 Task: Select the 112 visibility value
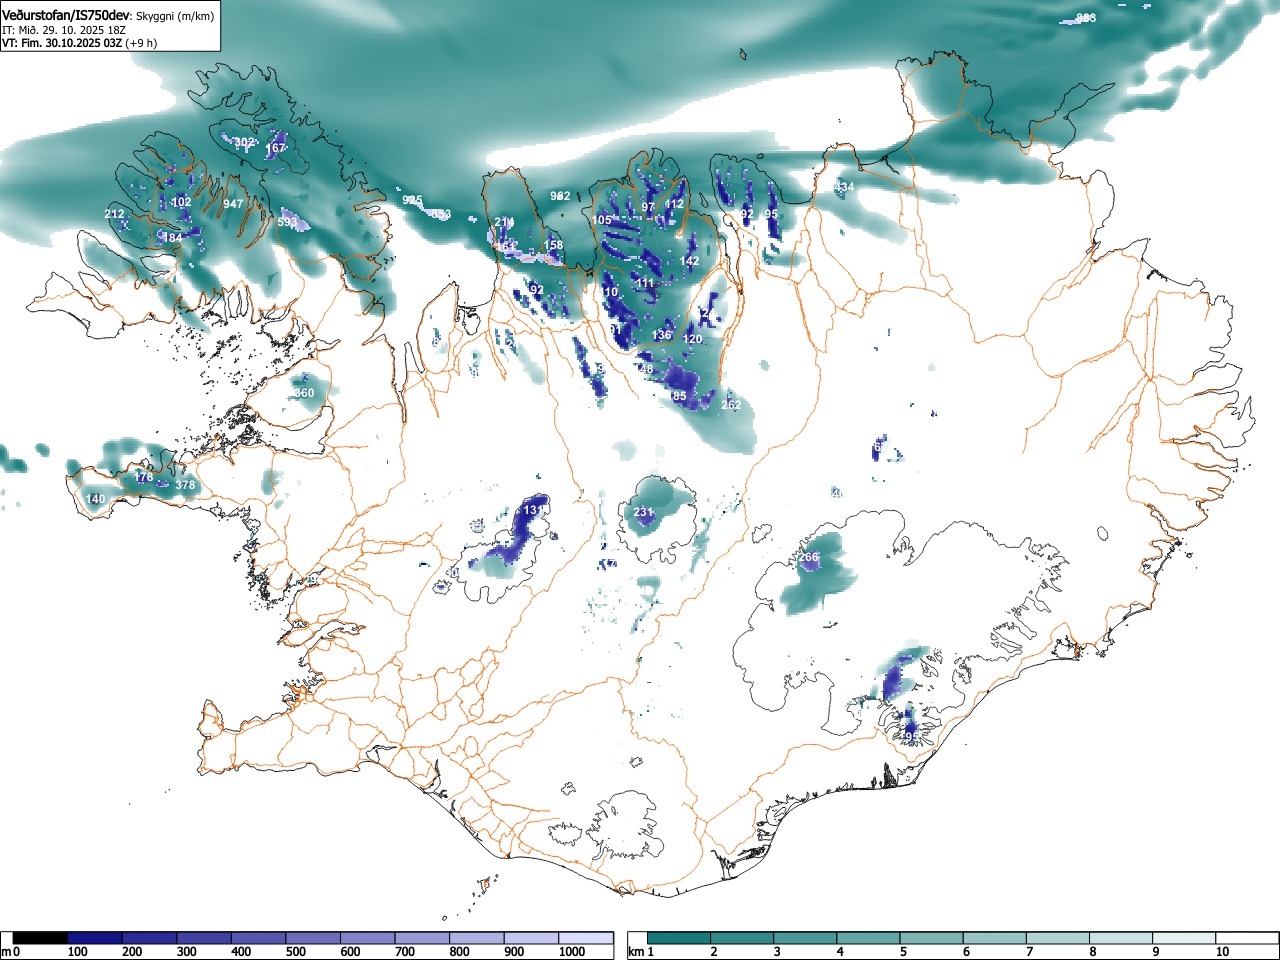(674, 204)
